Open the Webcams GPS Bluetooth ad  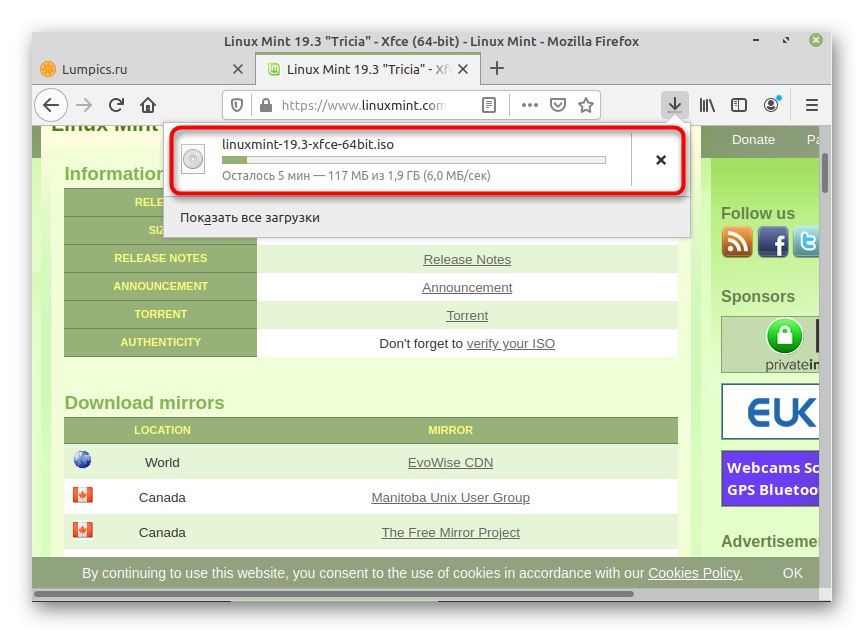tap(770, 479)
